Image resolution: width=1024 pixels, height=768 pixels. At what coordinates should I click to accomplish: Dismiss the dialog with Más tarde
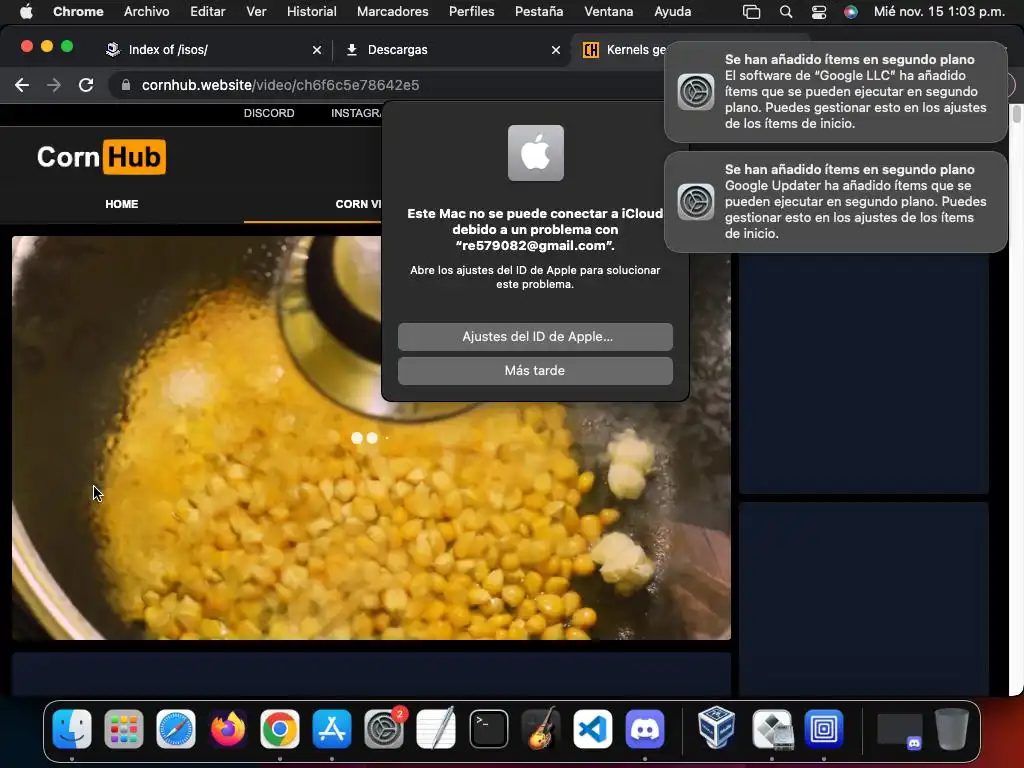(x=535, y=370)
